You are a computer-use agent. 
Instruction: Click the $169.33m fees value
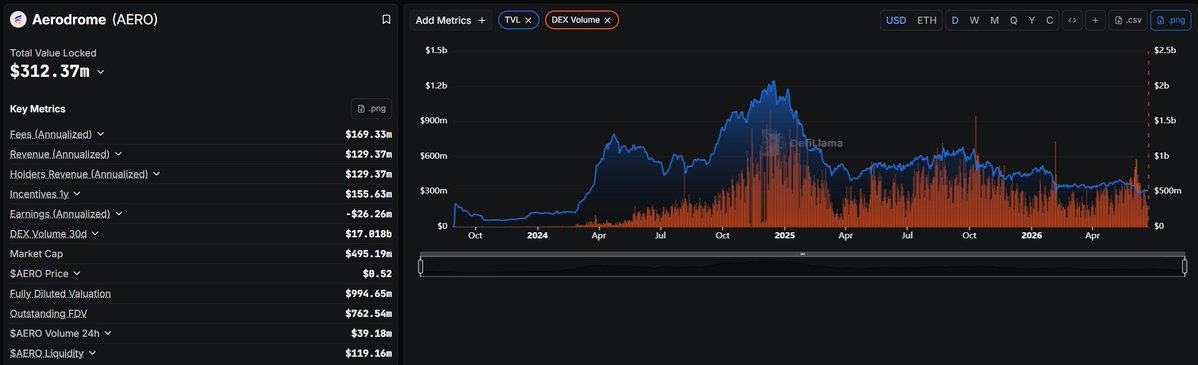coord(368,134)
